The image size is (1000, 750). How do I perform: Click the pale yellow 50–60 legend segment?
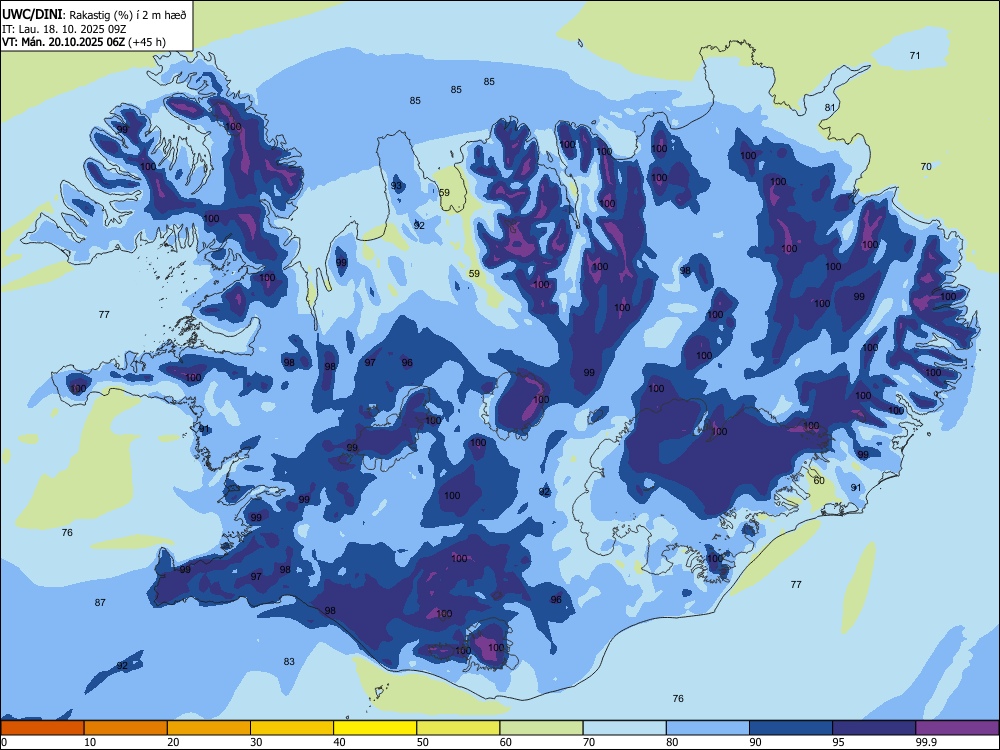[x=458, y=728]
